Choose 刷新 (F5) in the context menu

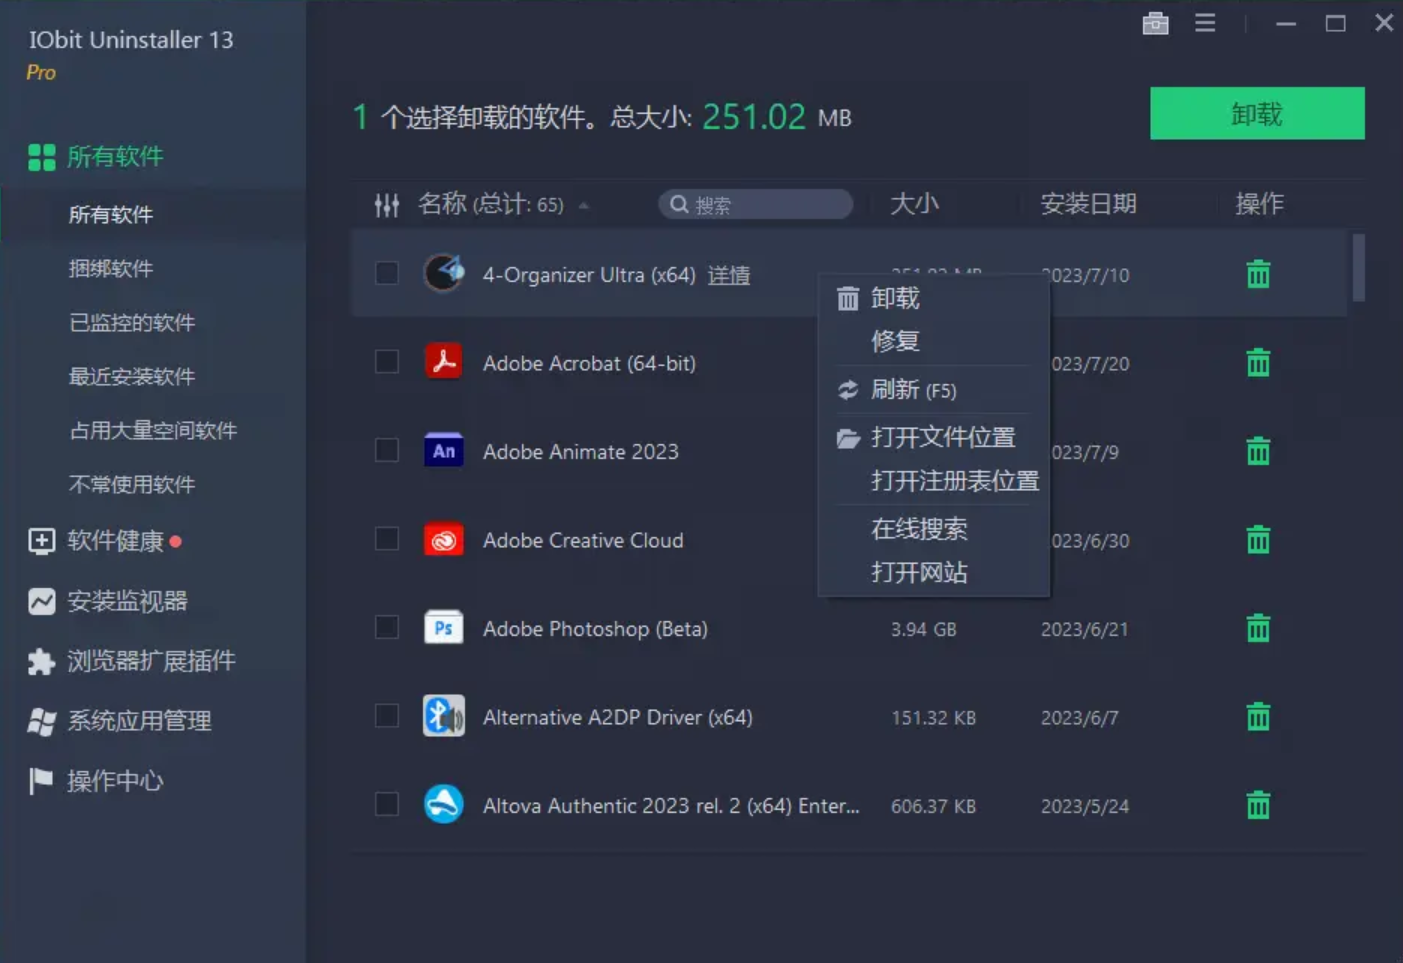(x=934, y=389)
